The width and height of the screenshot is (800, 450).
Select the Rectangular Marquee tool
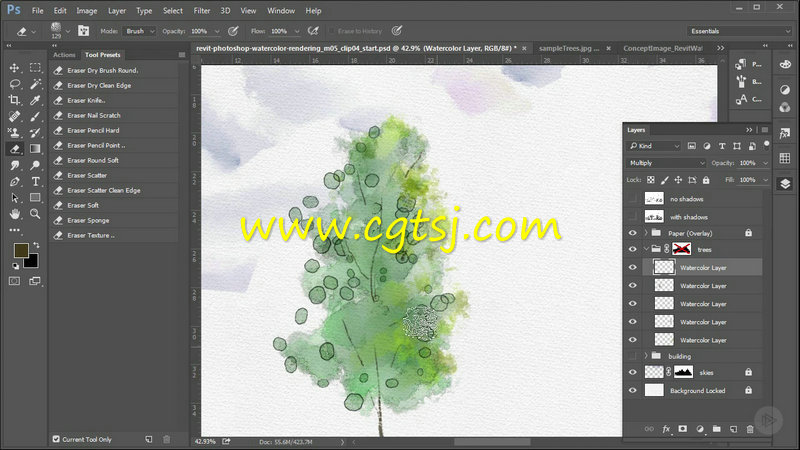point(35,68)
